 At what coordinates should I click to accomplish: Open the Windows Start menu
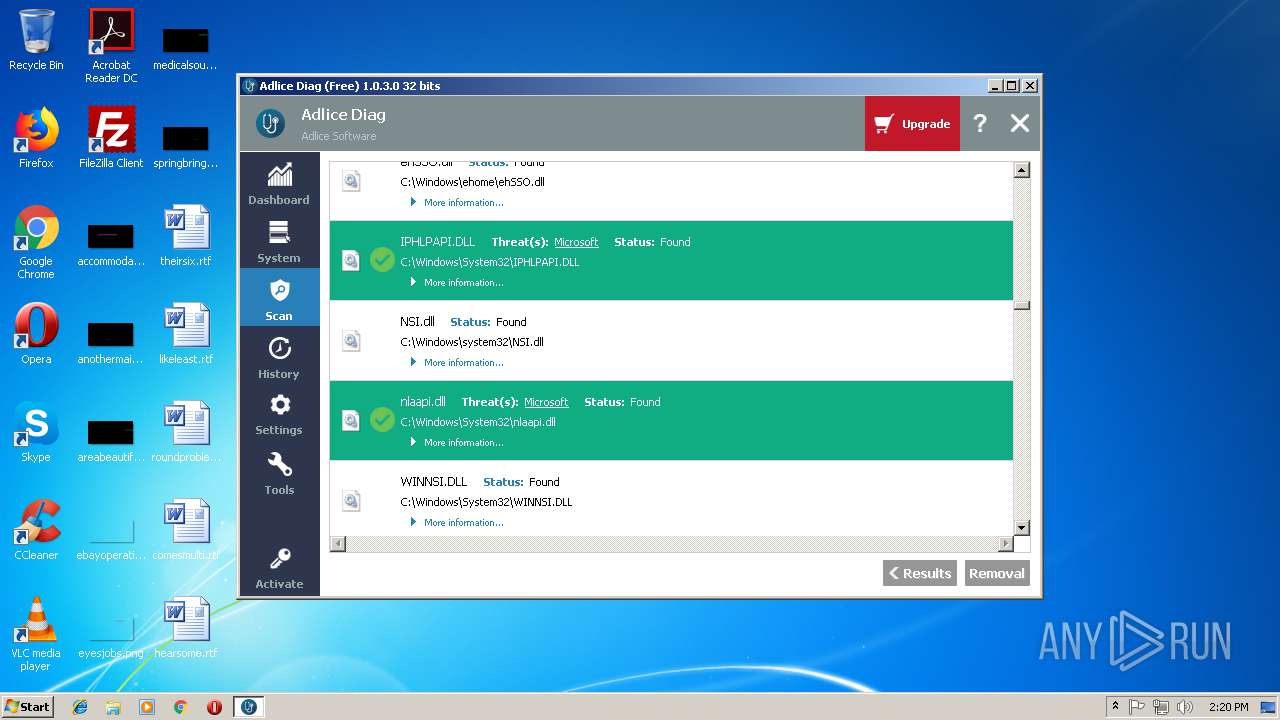pos(28,707)
